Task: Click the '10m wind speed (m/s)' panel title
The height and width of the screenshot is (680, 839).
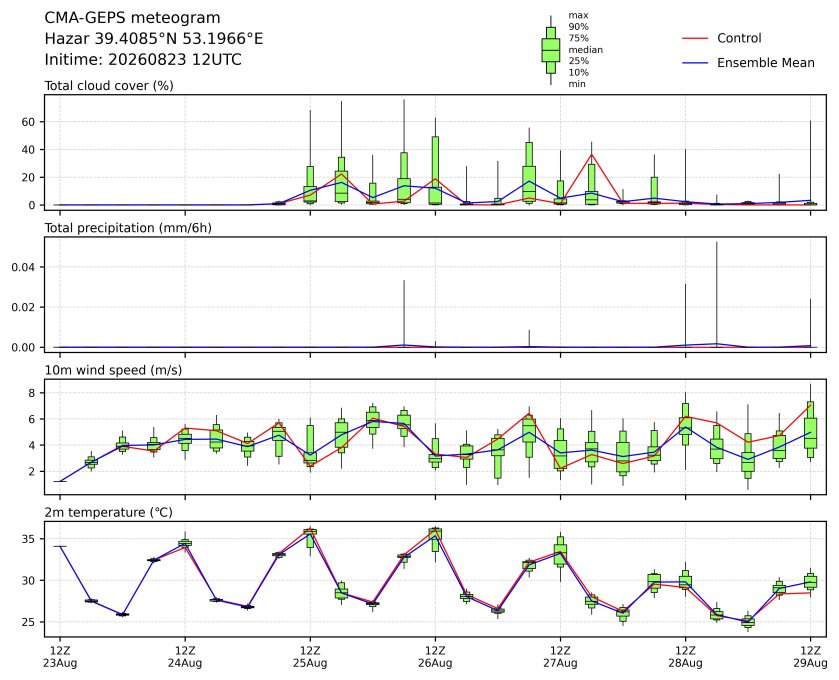Action: click(x=113, y=370)
